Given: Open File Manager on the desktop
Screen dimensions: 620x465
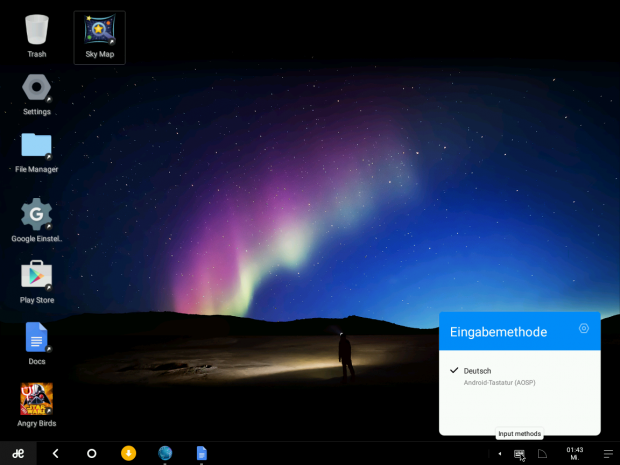Looking at the screenshot, I should coord(37,148).
